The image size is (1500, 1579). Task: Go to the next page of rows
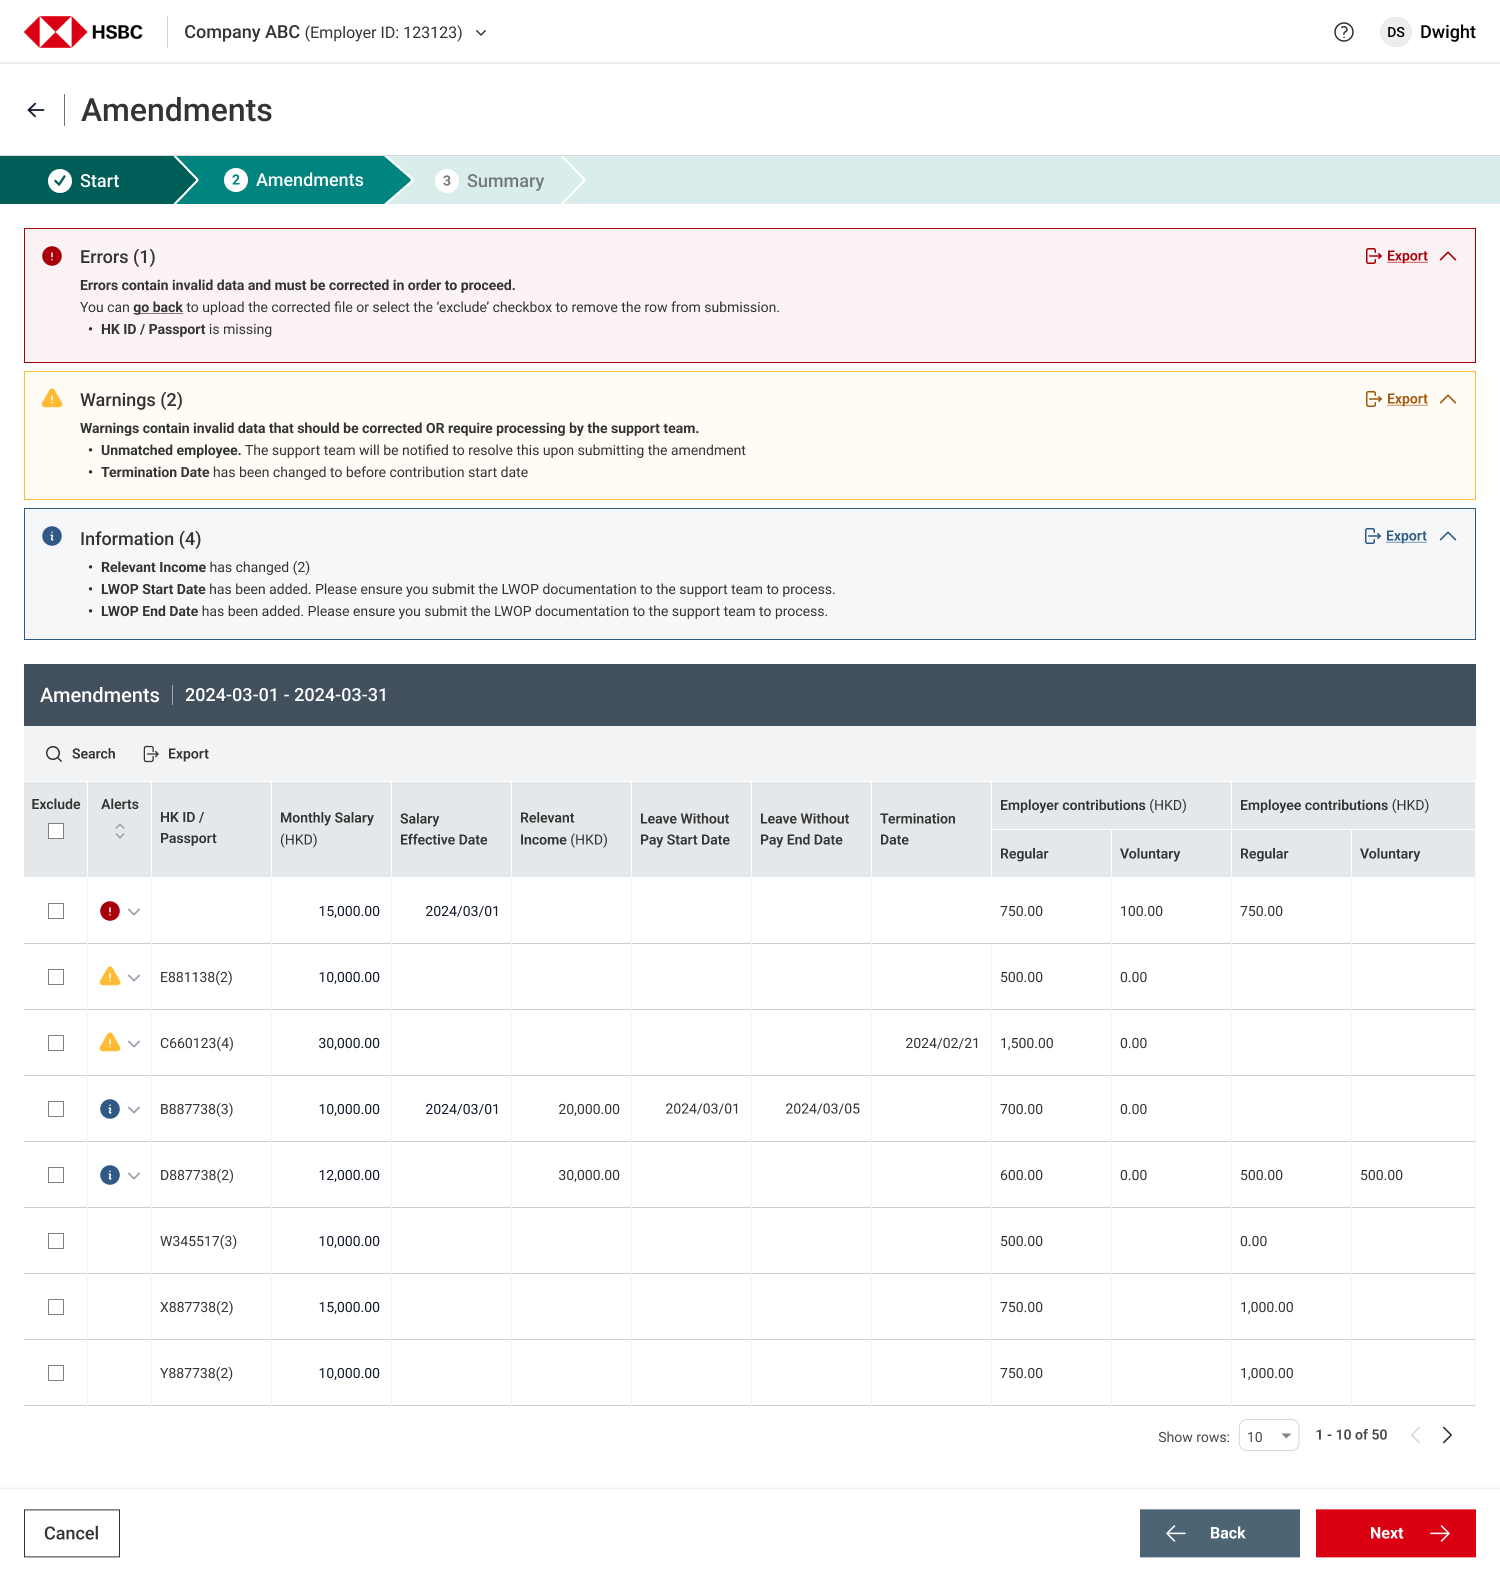[1447, 1435]
